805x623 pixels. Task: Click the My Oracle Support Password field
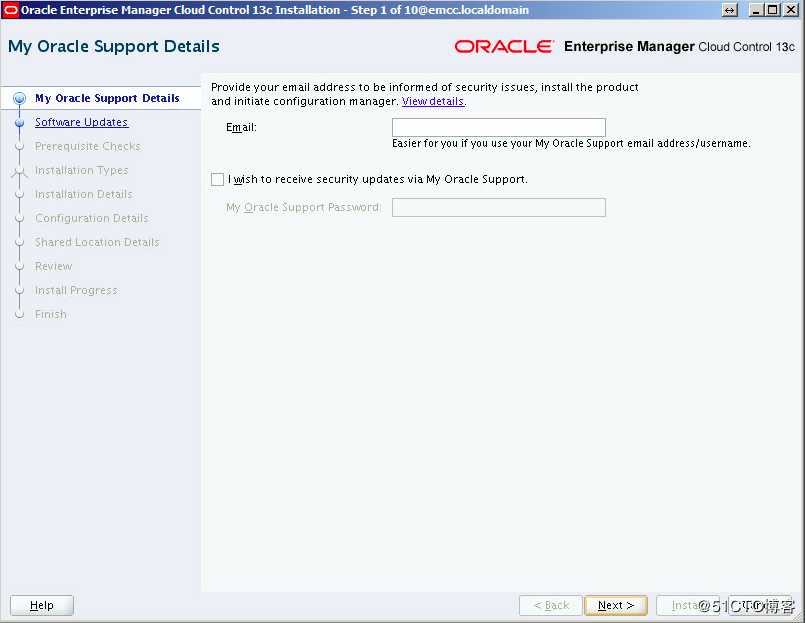(499, 207)
